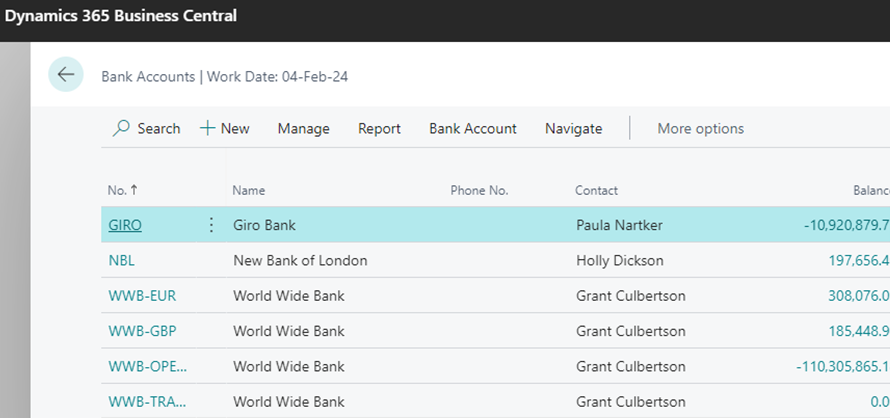Select the New Bank of London cell
Viewport: 891px width, 418px height.
(300, 261)
